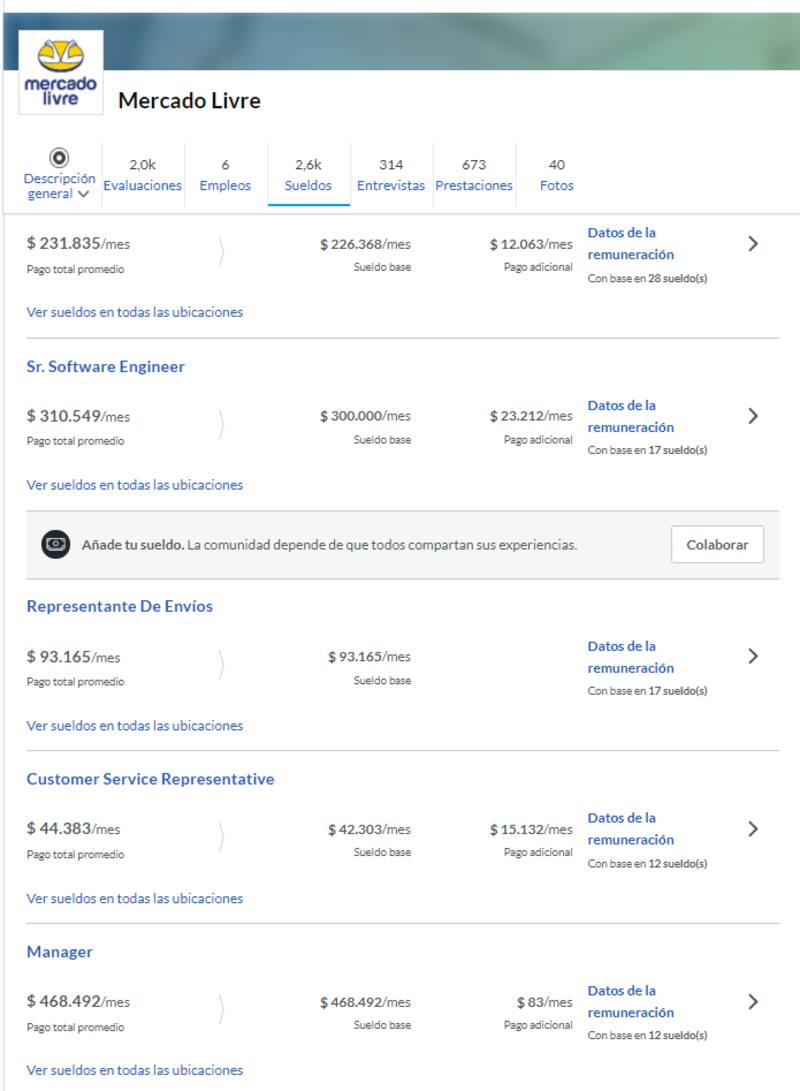Screen dimensions: 800x1091
Task: Open Datos de la remuneración for Customer Service
Action: click(x=631, y=829)
